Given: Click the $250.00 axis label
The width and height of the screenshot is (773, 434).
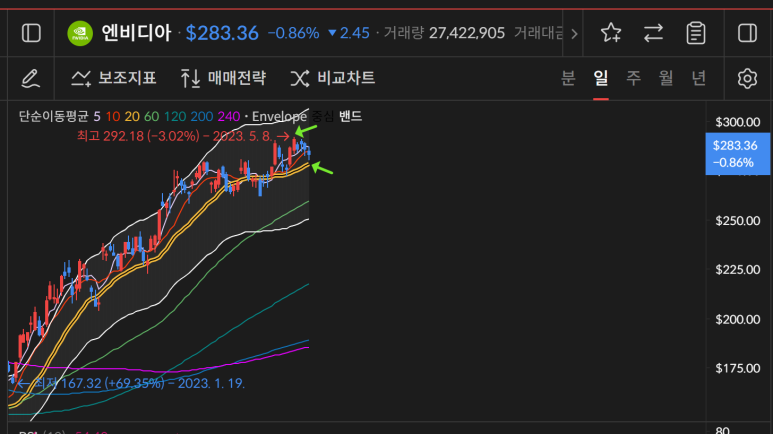Looking at the screenshot, I should (x=738, y=220).
